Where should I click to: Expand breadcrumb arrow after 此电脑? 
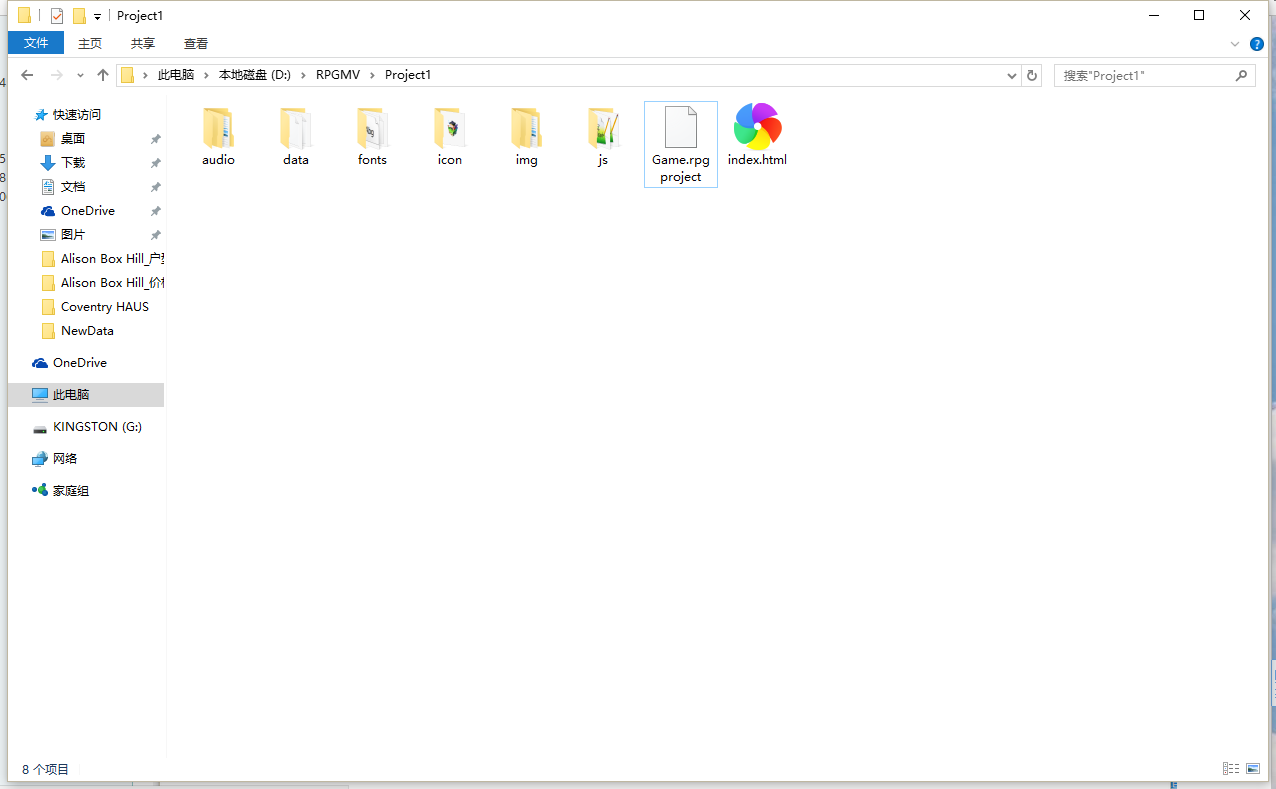click(x=207, y=75)
